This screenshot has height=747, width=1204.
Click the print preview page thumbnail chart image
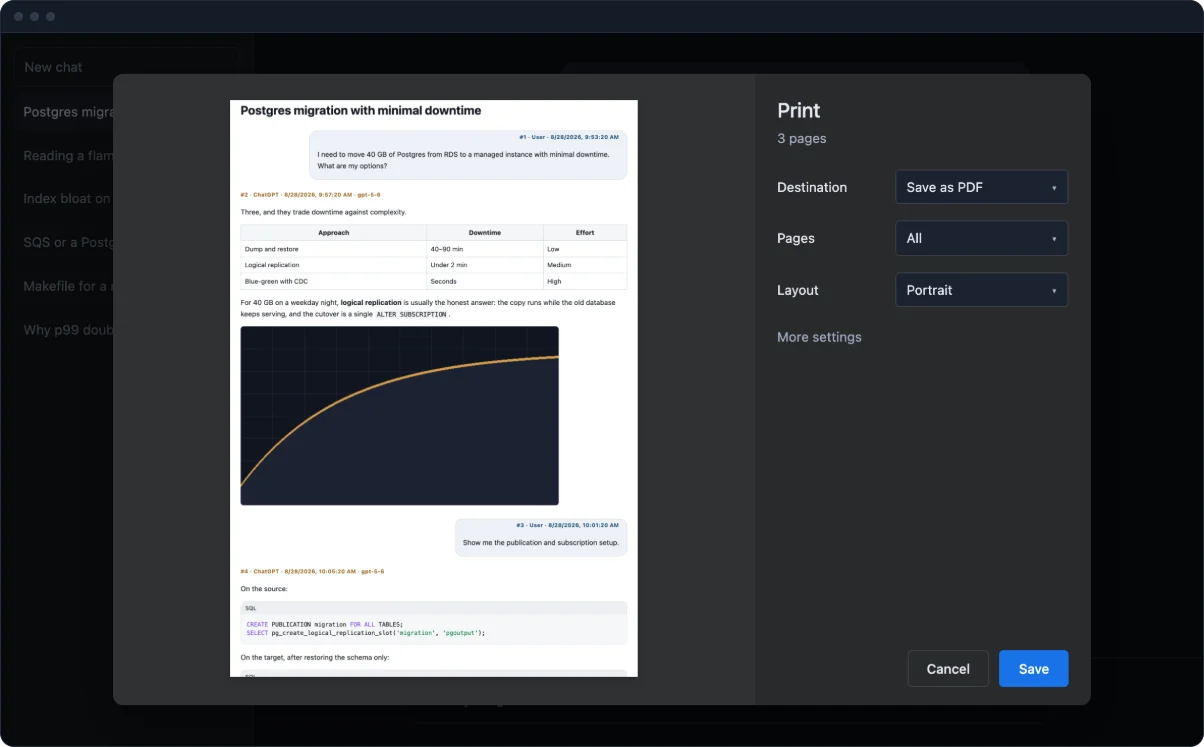[399, 415]
